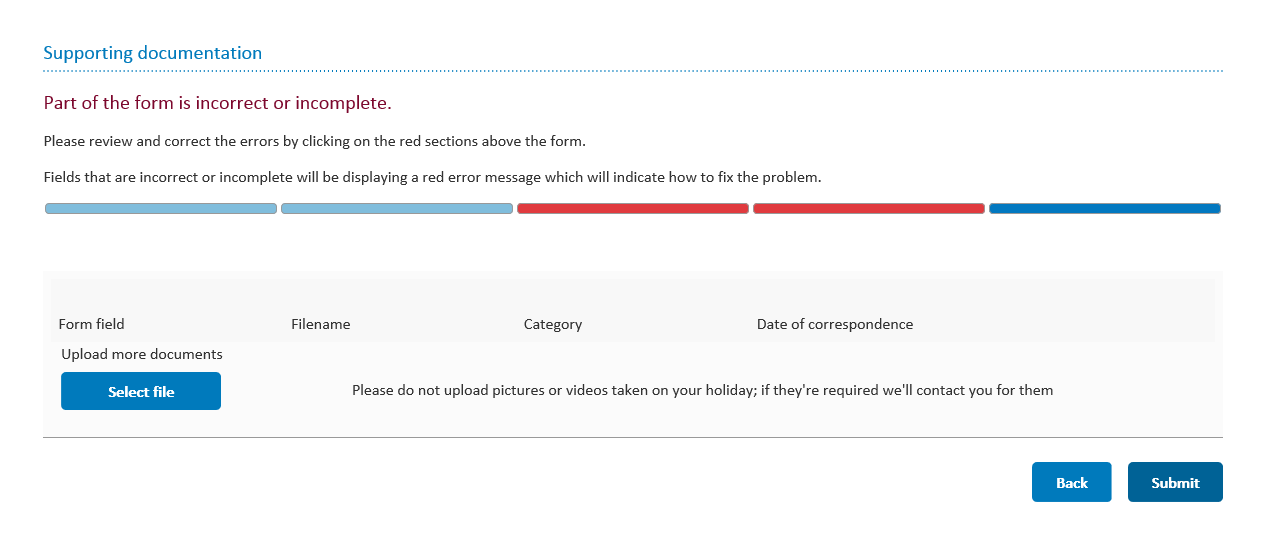The image size is (1276, 551).
Task: Click the dotted line under Supporting documentation
Action: (633, 71)
